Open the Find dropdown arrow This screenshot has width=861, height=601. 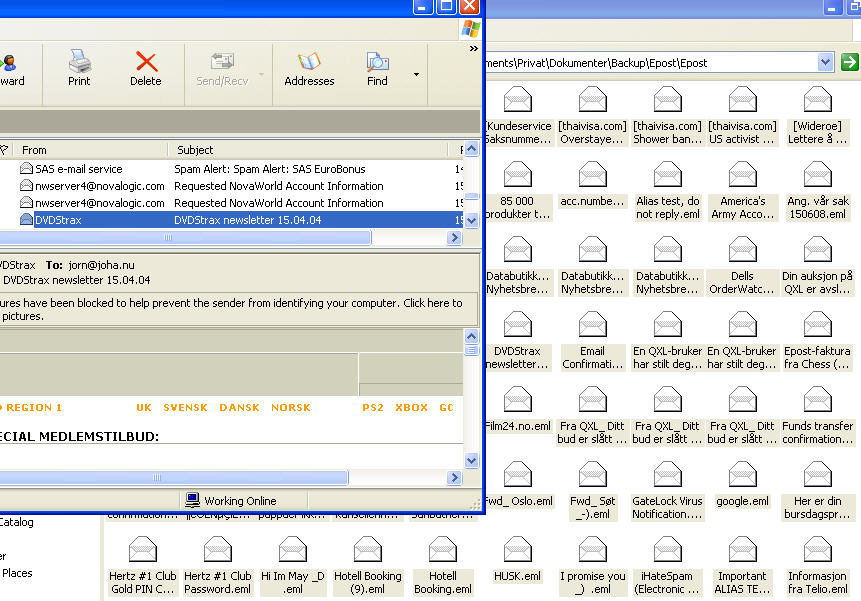pos(416,74)
